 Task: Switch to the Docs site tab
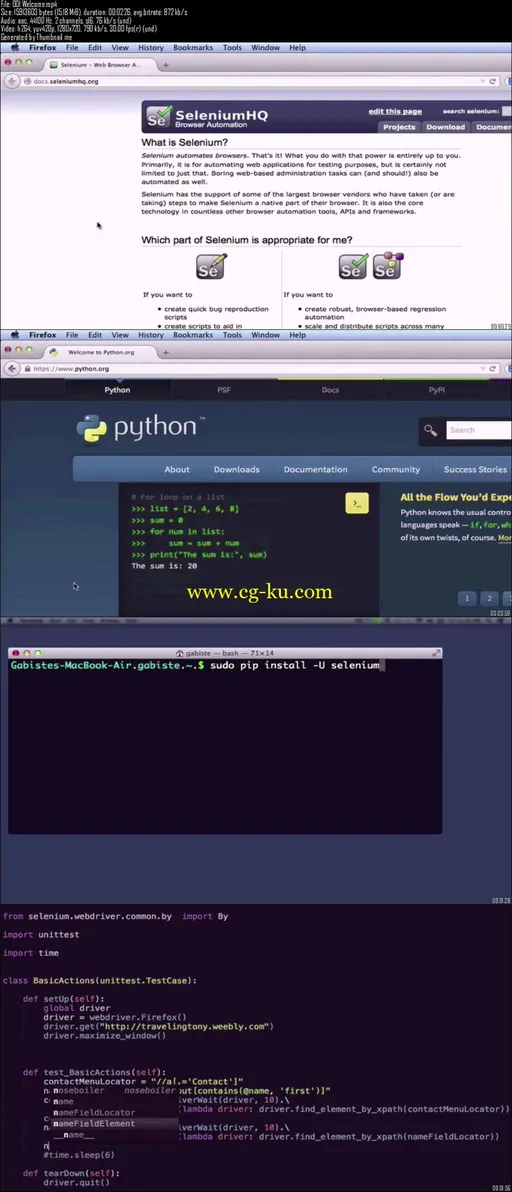[x=330, y=390]
